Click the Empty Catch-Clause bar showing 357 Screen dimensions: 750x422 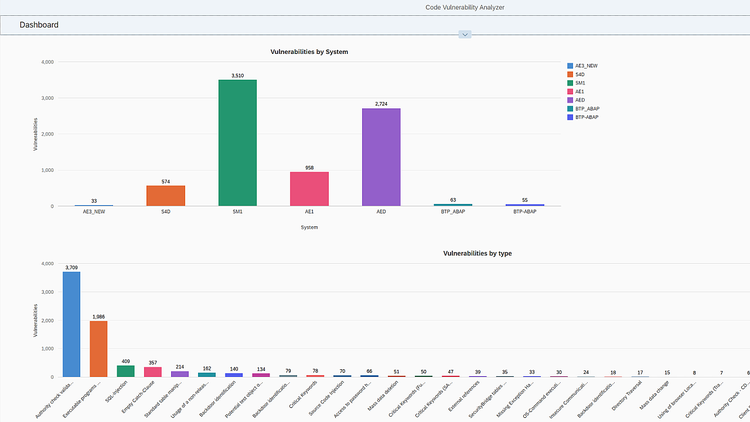tap(153, 372)
